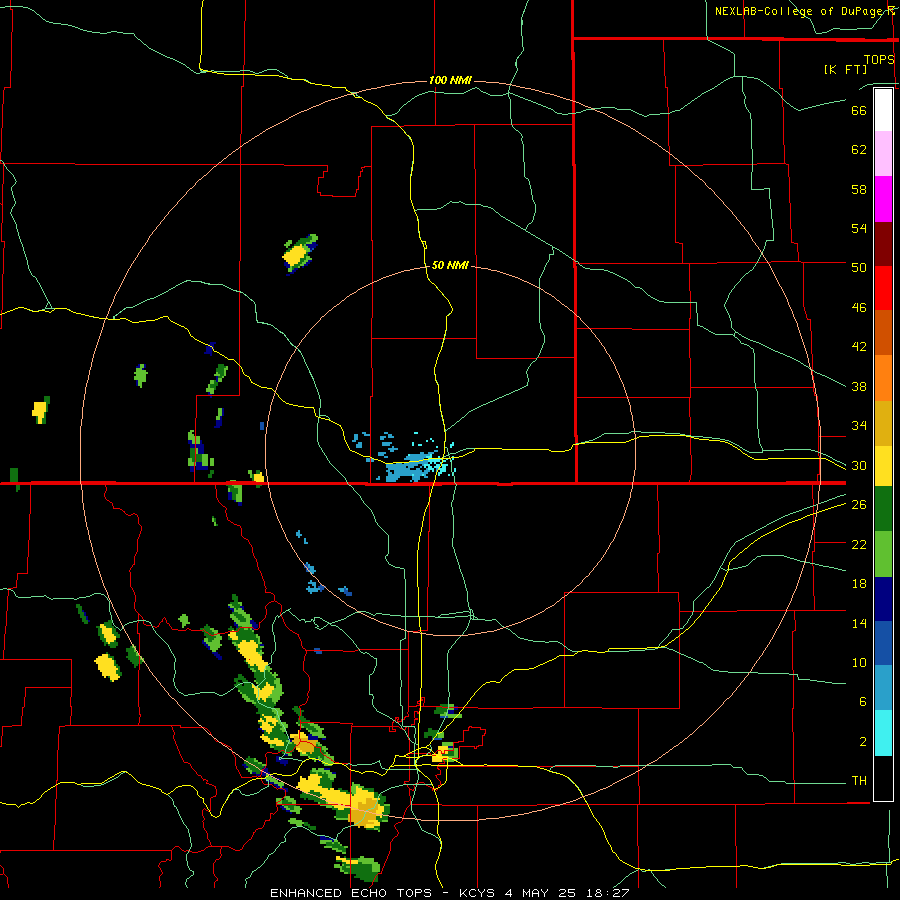Click the '34' legend value
The width and height of the screenshot is (900, 900).
click(859, 426)
